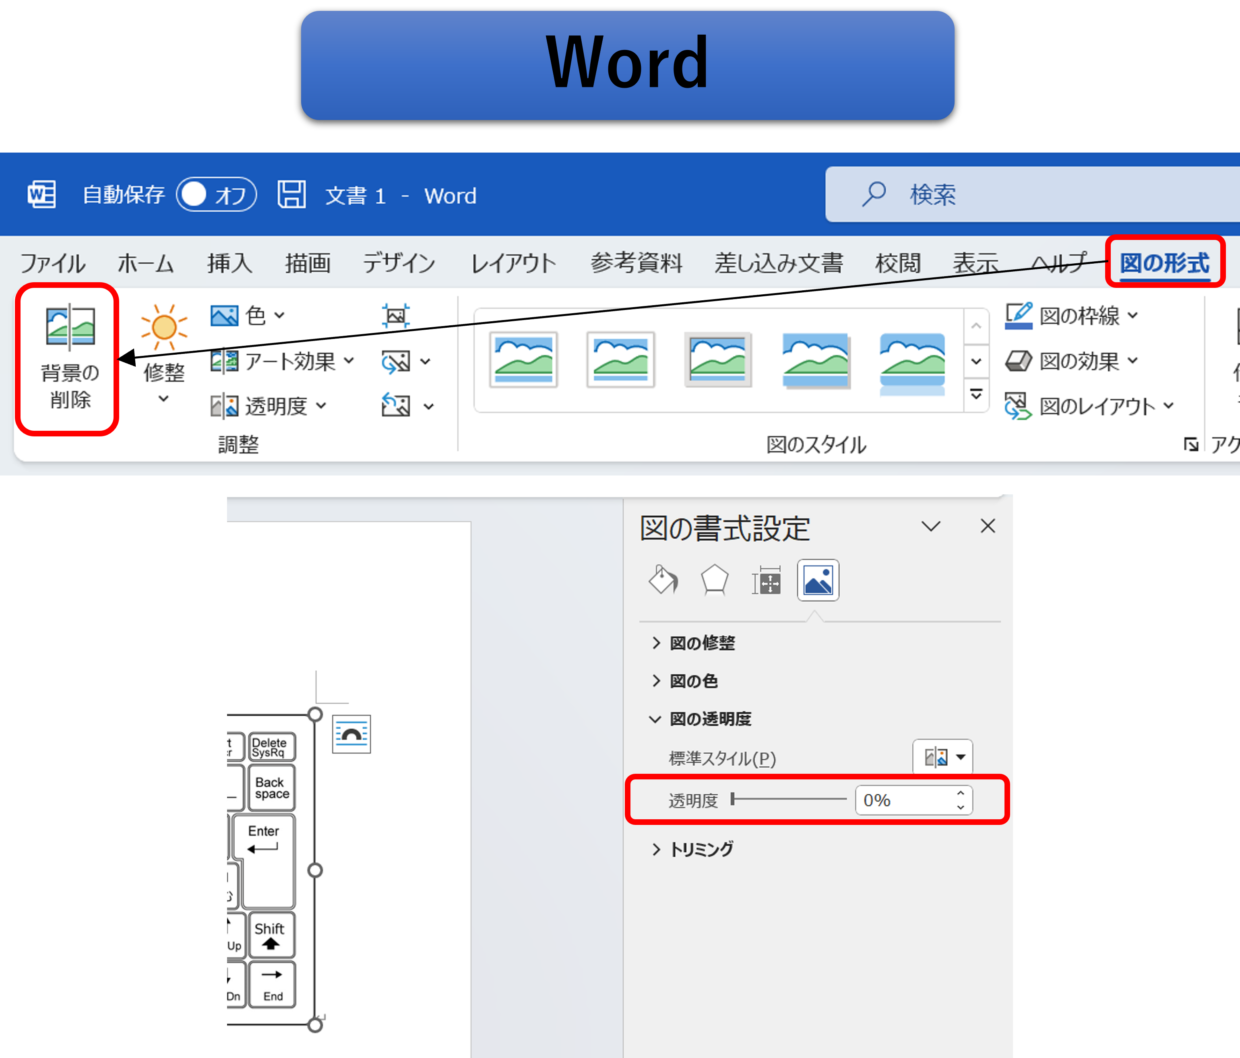Open the change picture dropdown
The image size is (1240, 1058).
coord(406,361)
